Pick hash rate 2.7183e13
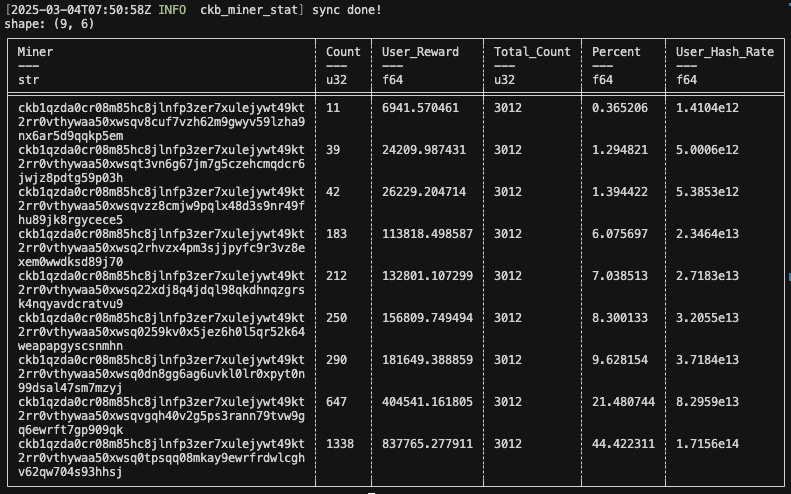The width and height of the screenshot is (791, 494). pyautogui.click(x=707, y=276)
